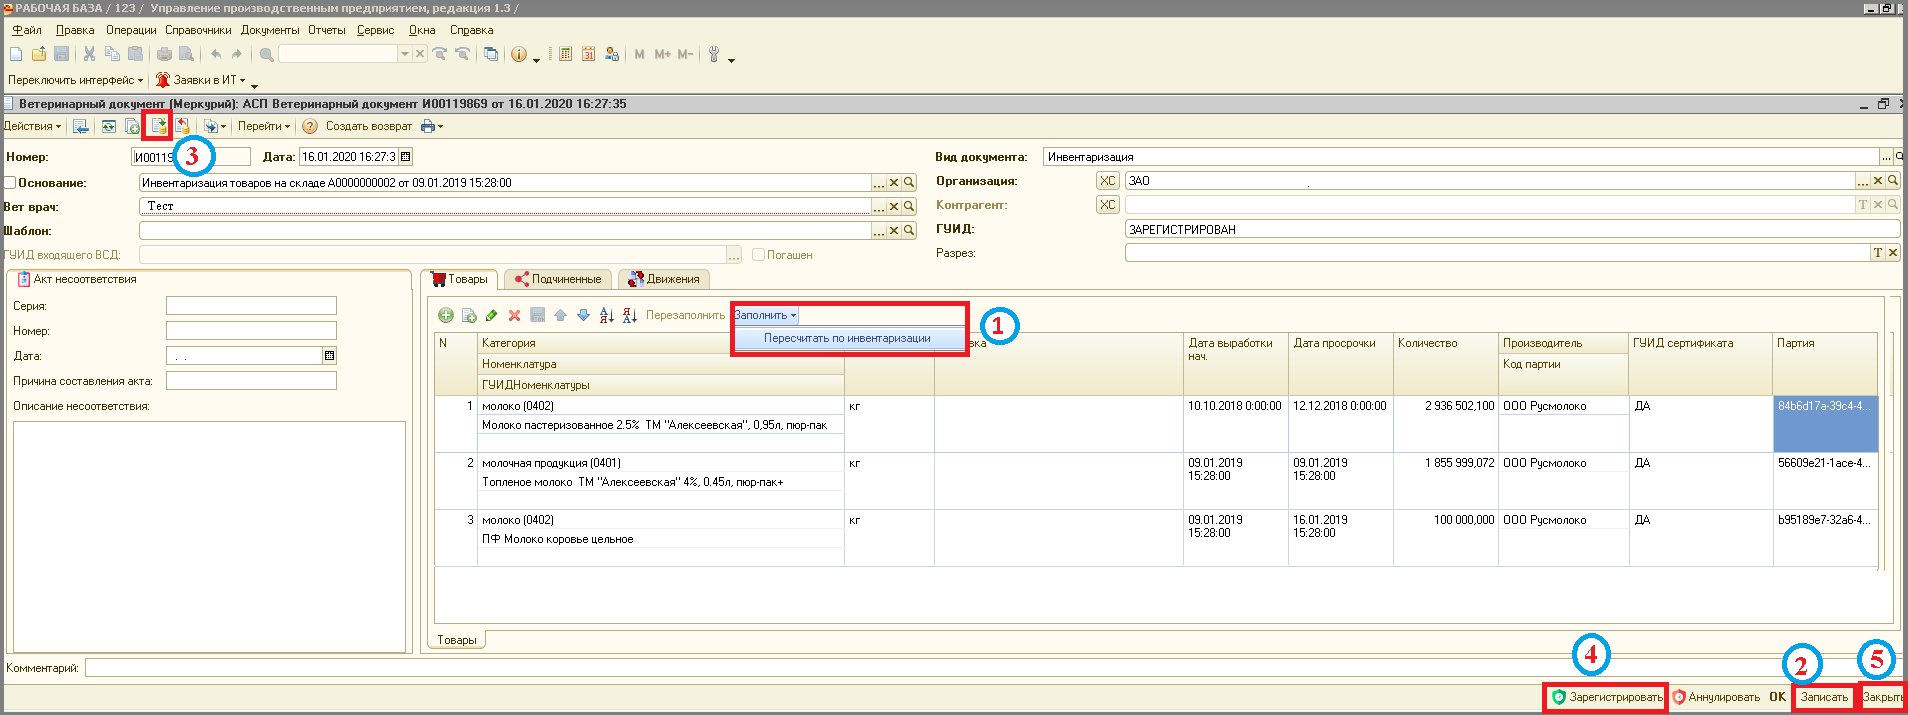This screenshot has width=1908, height=715.
Task: Click the magnifier Find icon in main toolbar
Action: click(266, 54)
